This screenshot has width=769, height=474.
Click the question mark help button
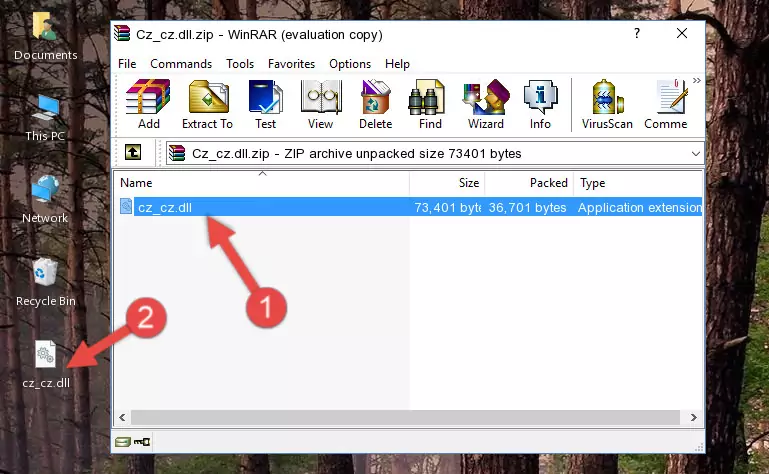[637, 33]
